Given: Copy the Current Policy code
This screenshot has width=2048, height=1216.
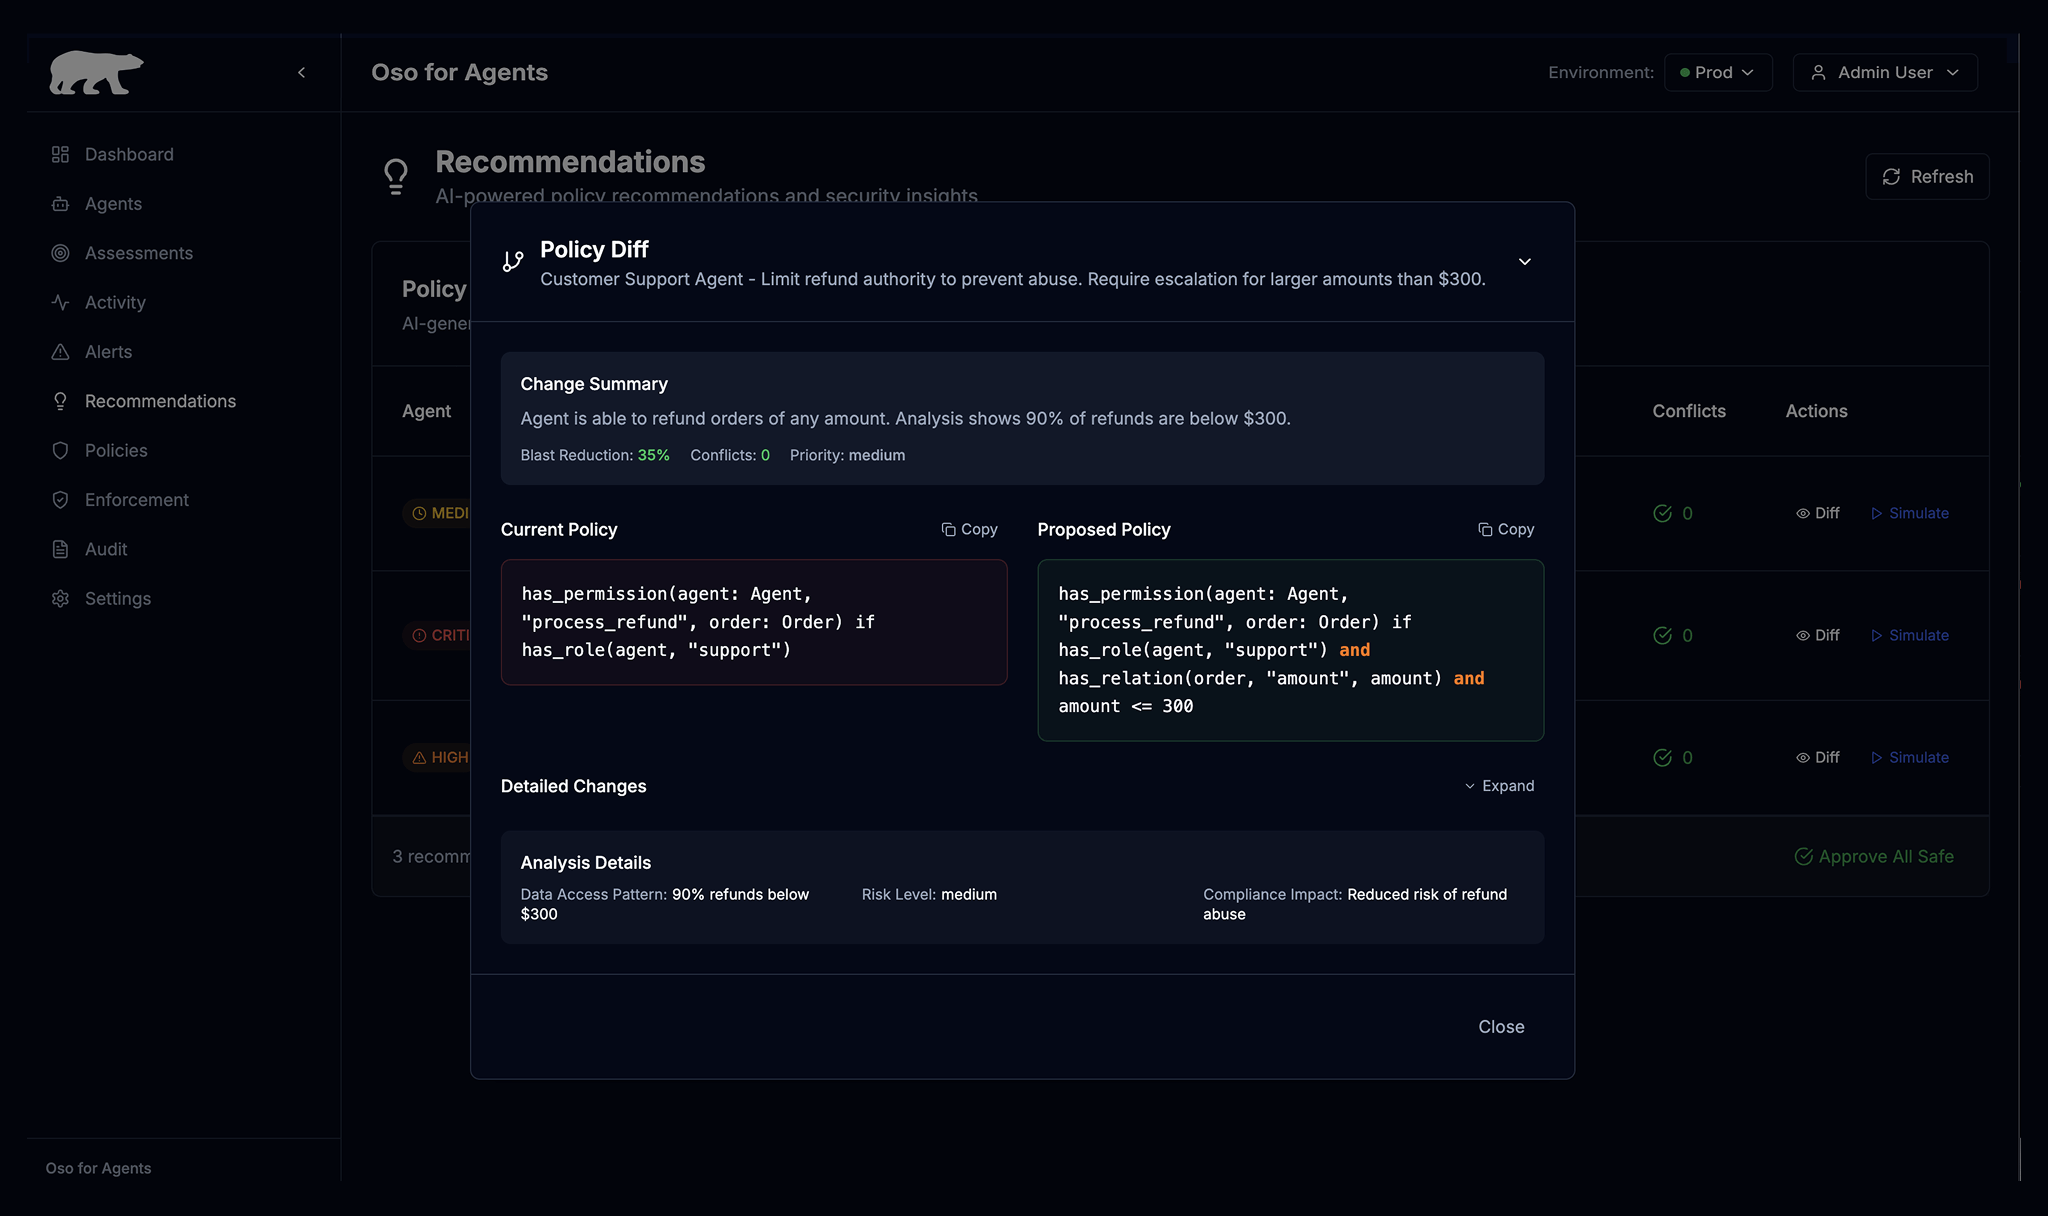Looking at the screenshot, I should (969, 529).
